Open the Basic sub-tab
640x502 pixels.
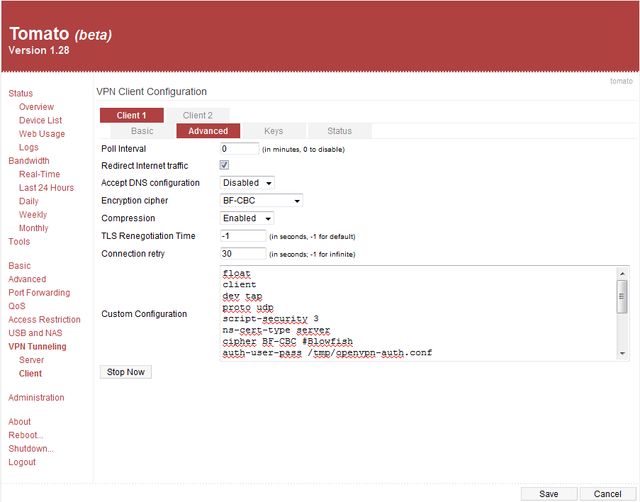[142, 131]
